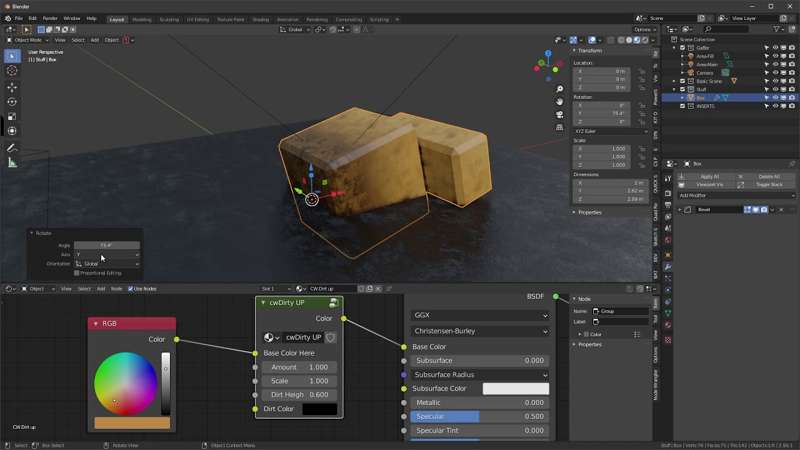The height and width of the screenshot is (450, 800).
Task: Open the Object Mode dropdown
Action: click(29, 40)
